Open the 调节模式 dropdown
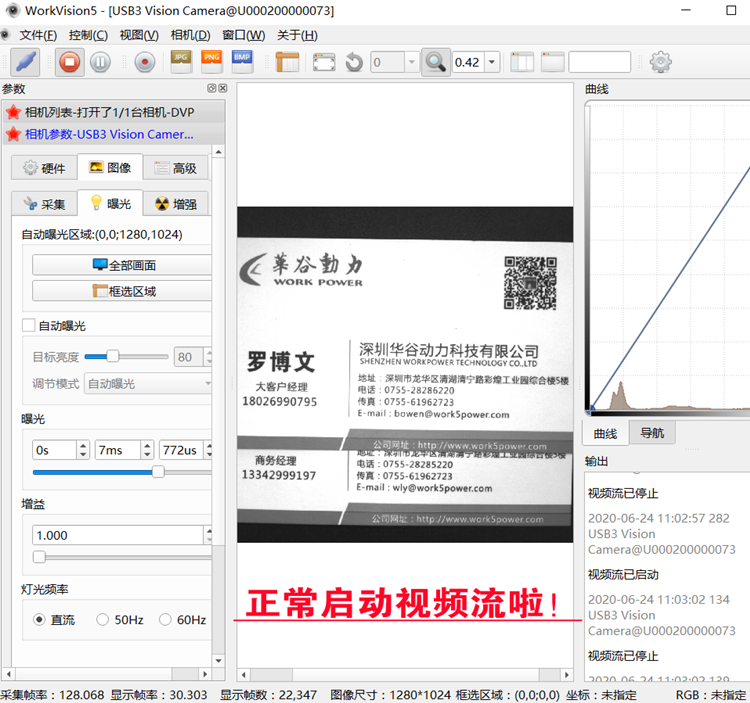The height and width of the screenshot is (703, 750). click(x=148, y=384)
